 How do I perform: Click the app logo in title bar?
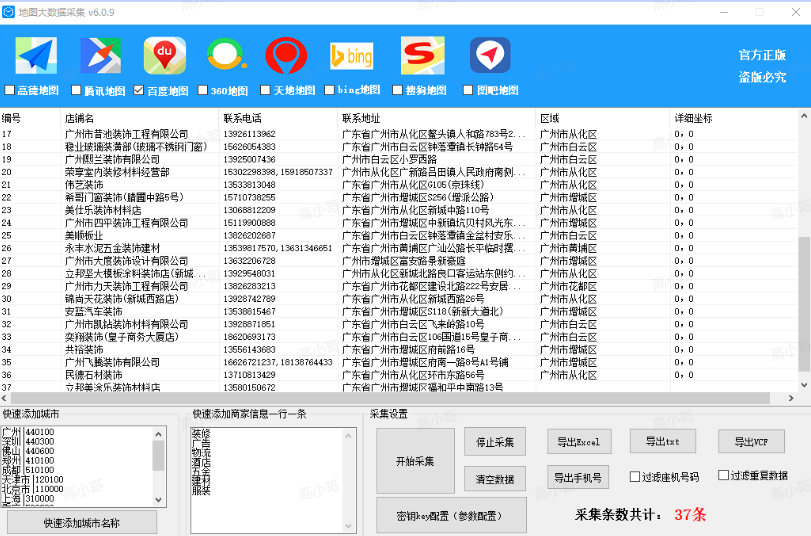8,12
